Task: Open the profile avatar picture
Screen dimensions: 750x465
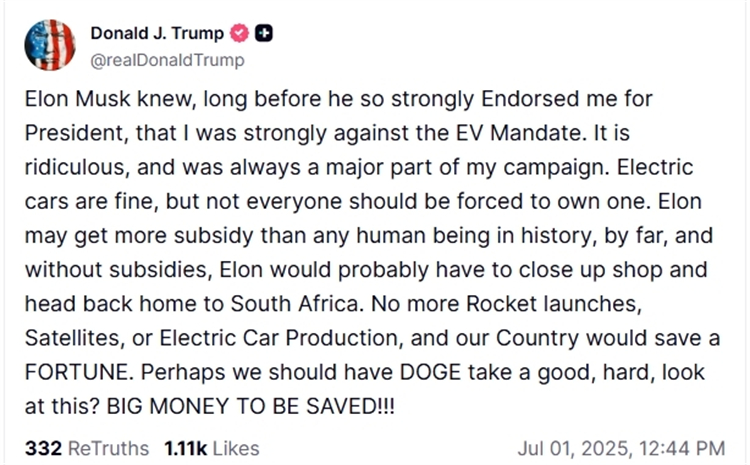Action: point(50,45)
